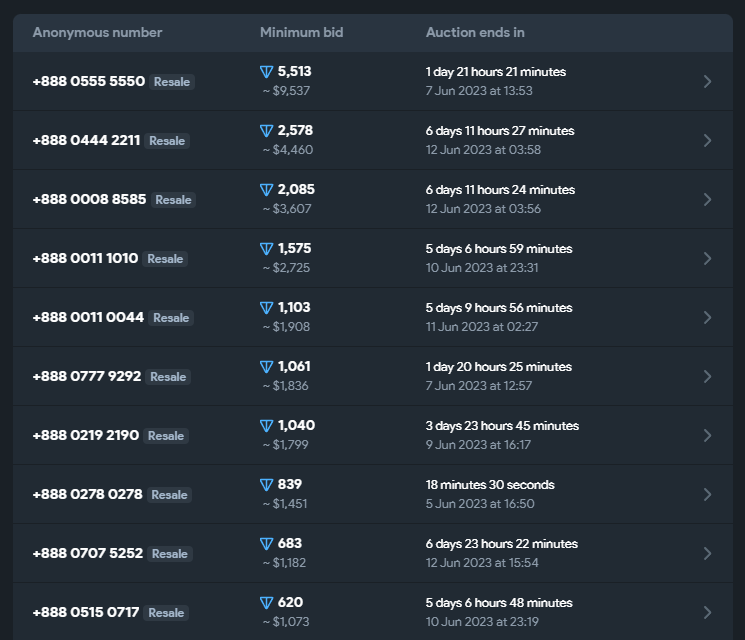Click Resale badge beside +888 0011 1010
This screenshot has height=640, width=745.
coord(165,258)
